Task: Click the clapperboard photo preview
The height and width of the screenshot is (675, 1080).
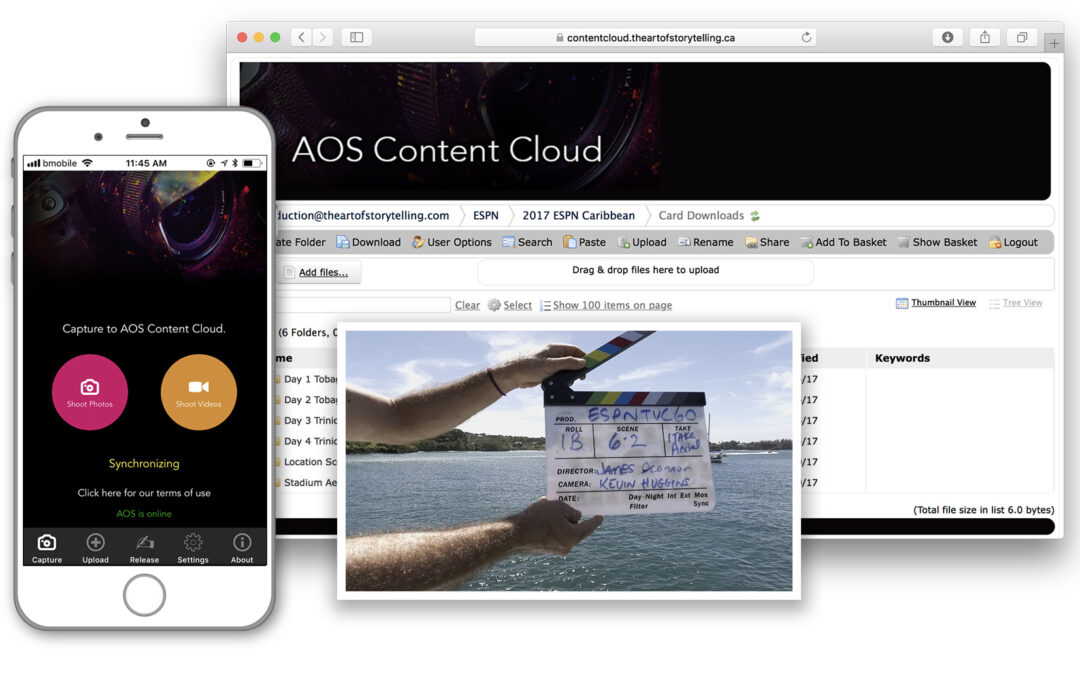Action: (x=569, y=461)
